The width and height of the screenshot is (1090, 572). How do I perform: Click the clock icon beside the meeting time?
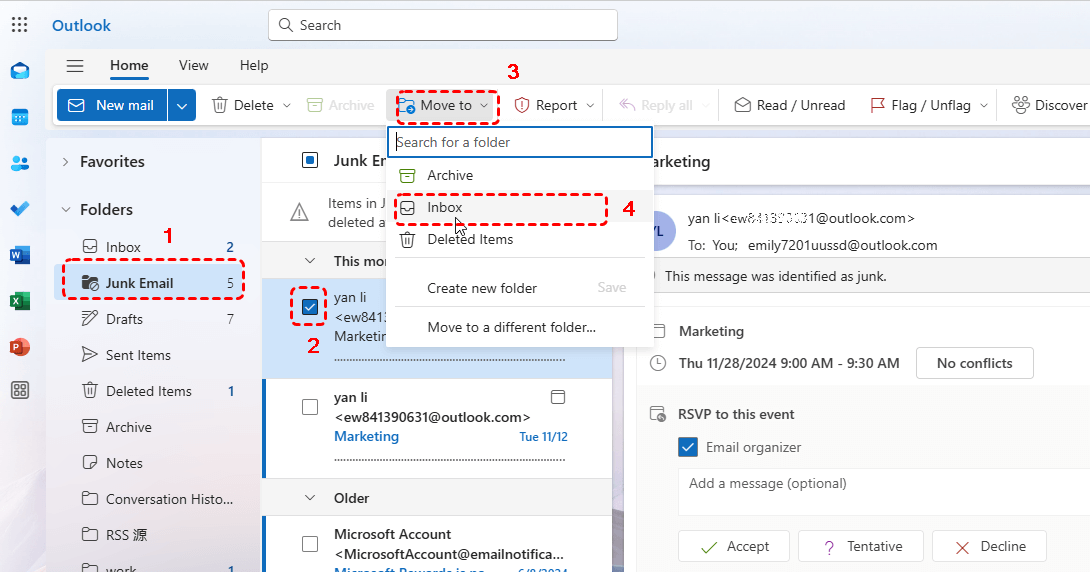point(658,363)
